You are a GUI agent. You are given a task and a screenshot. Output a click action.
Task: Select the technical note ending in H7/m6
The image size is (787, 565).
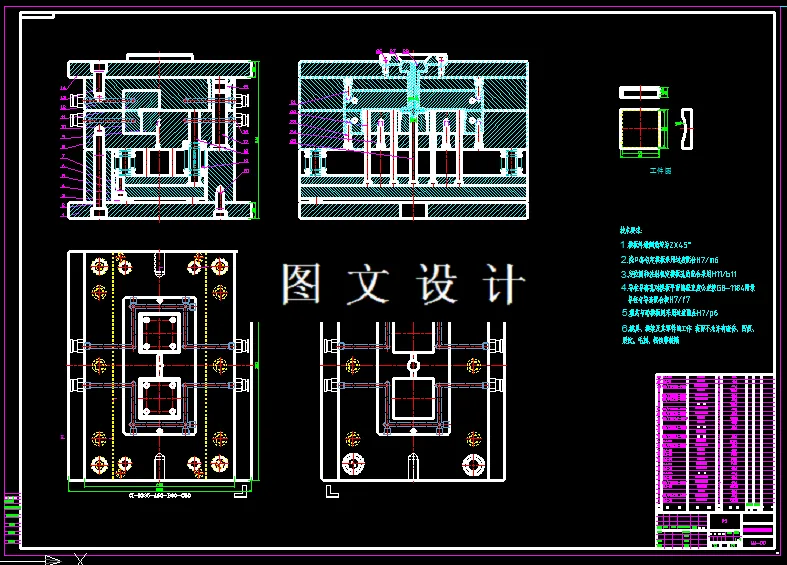(x=669, y=259)
